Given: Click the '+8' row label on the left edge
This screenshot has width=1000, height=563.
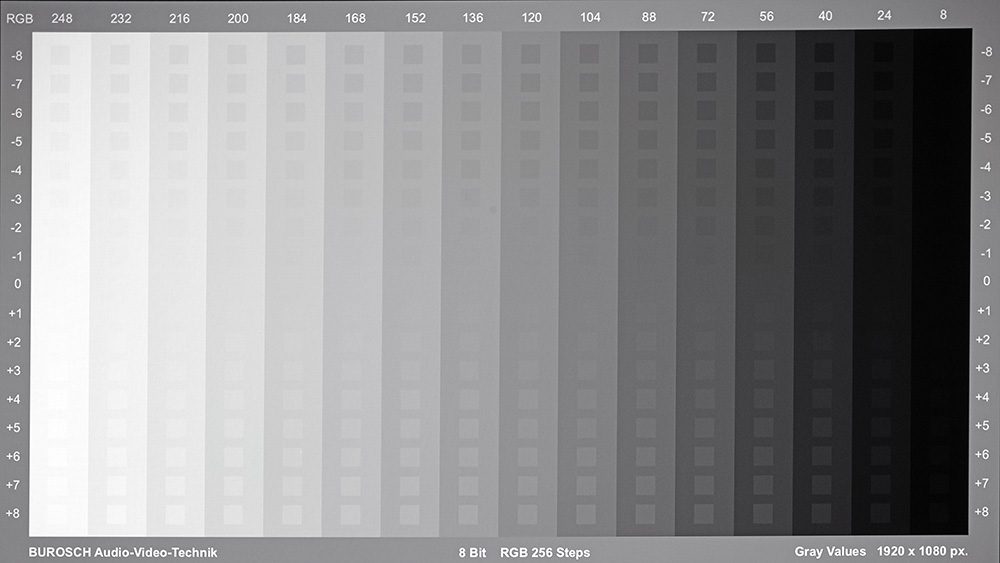Looking at the screenshot, I should pos(13,513).
